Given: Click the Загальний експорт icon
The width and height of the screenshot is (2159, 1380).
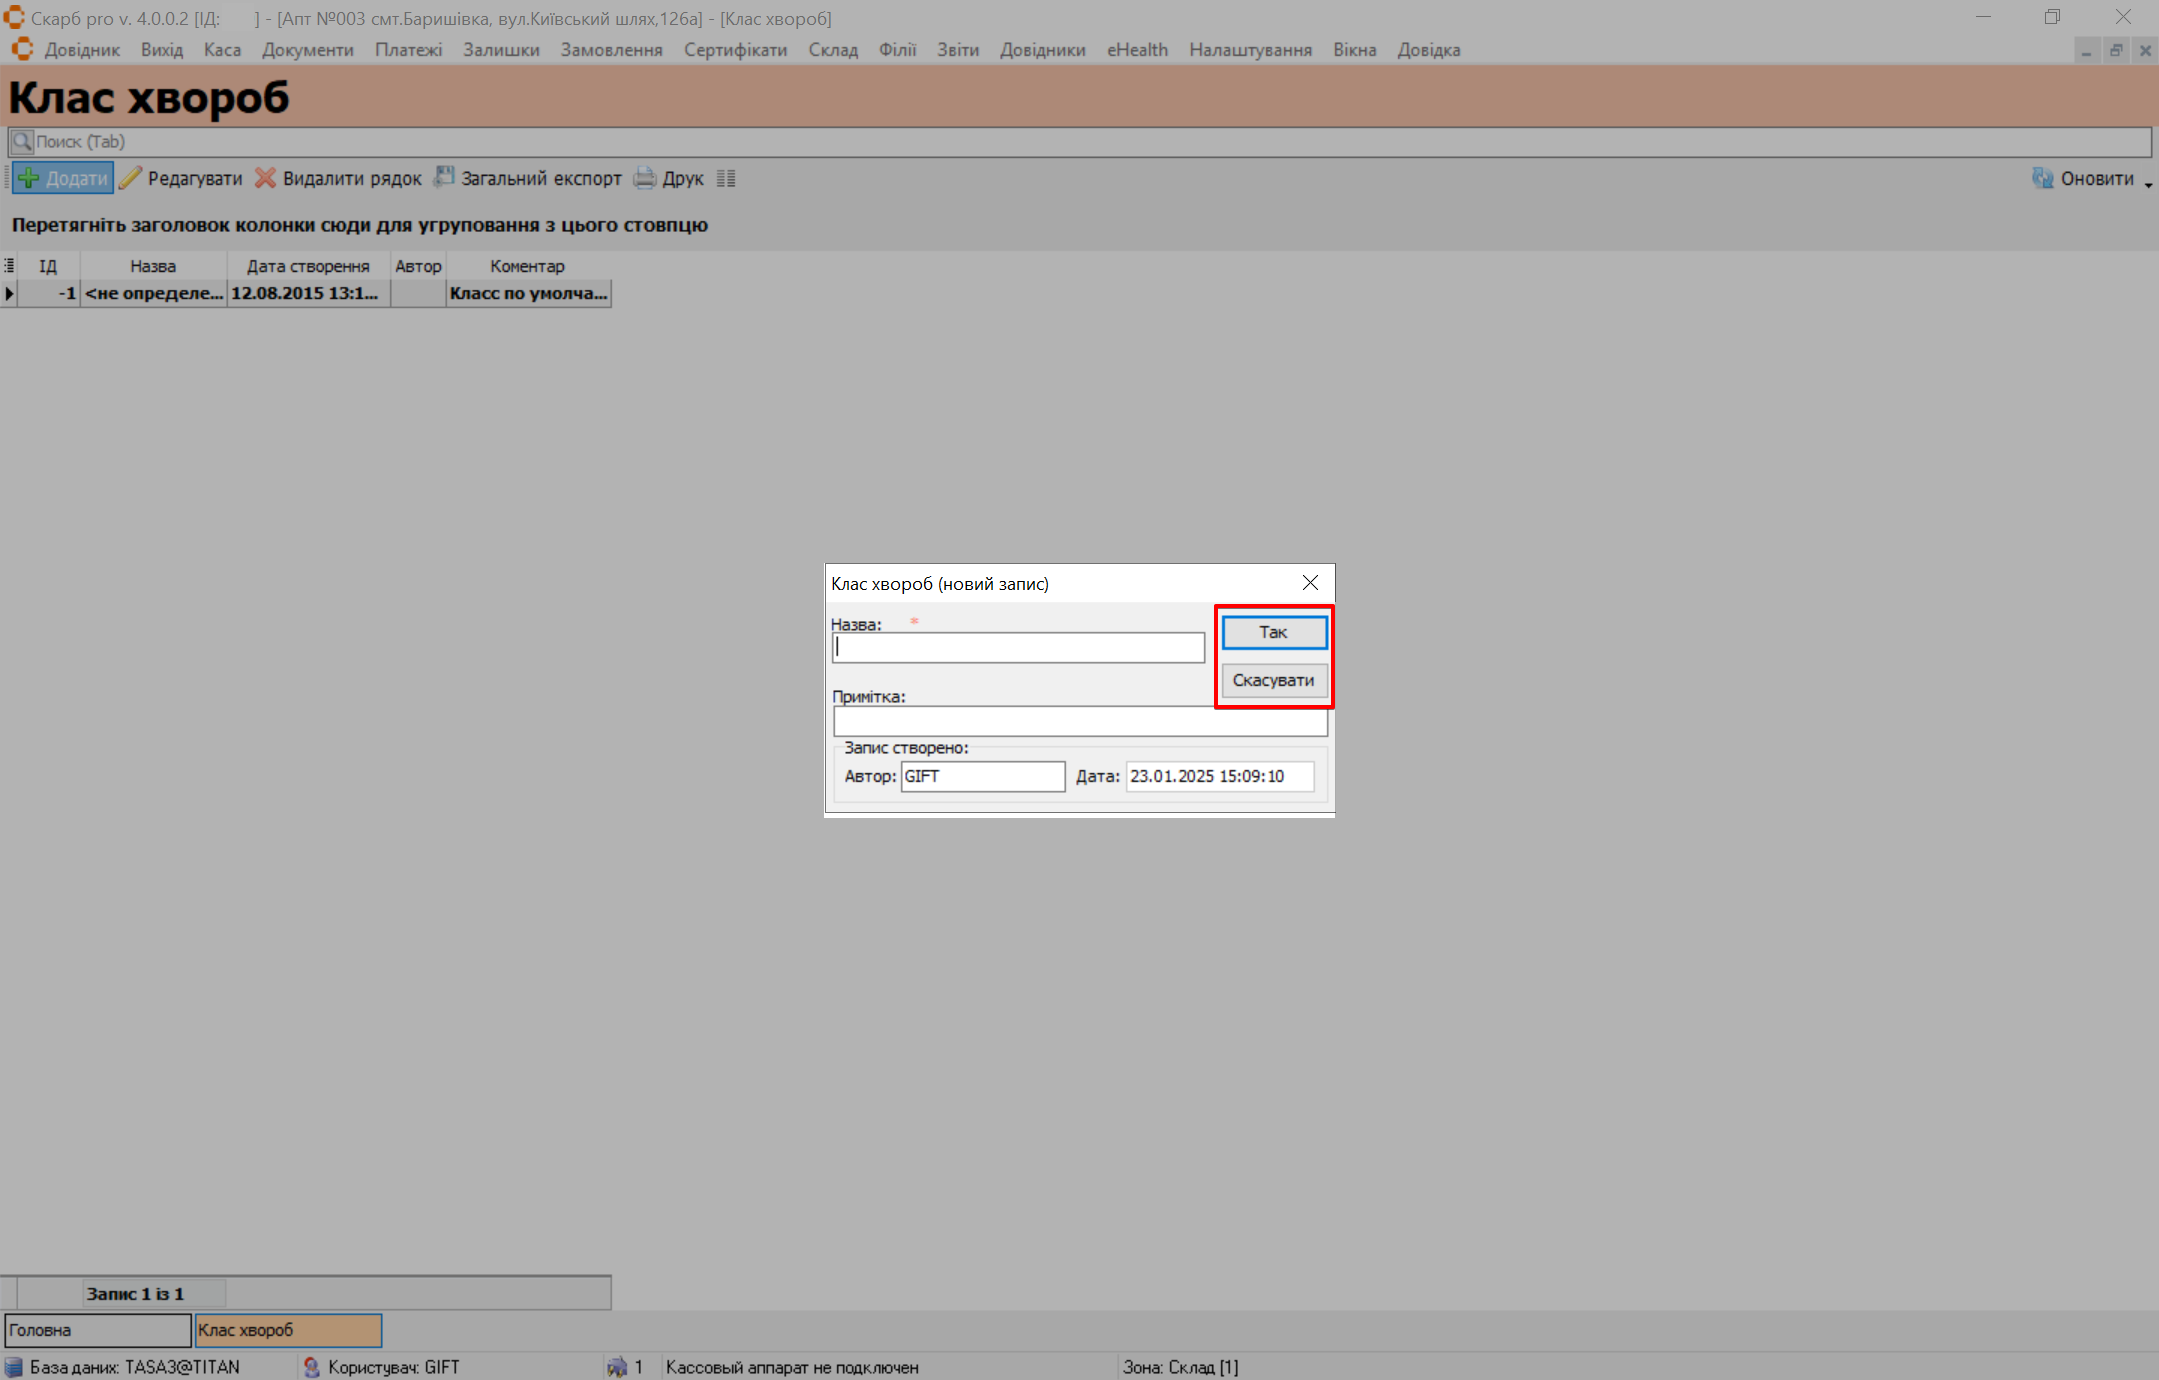Looking at the screenshot, I should (444, 178).
